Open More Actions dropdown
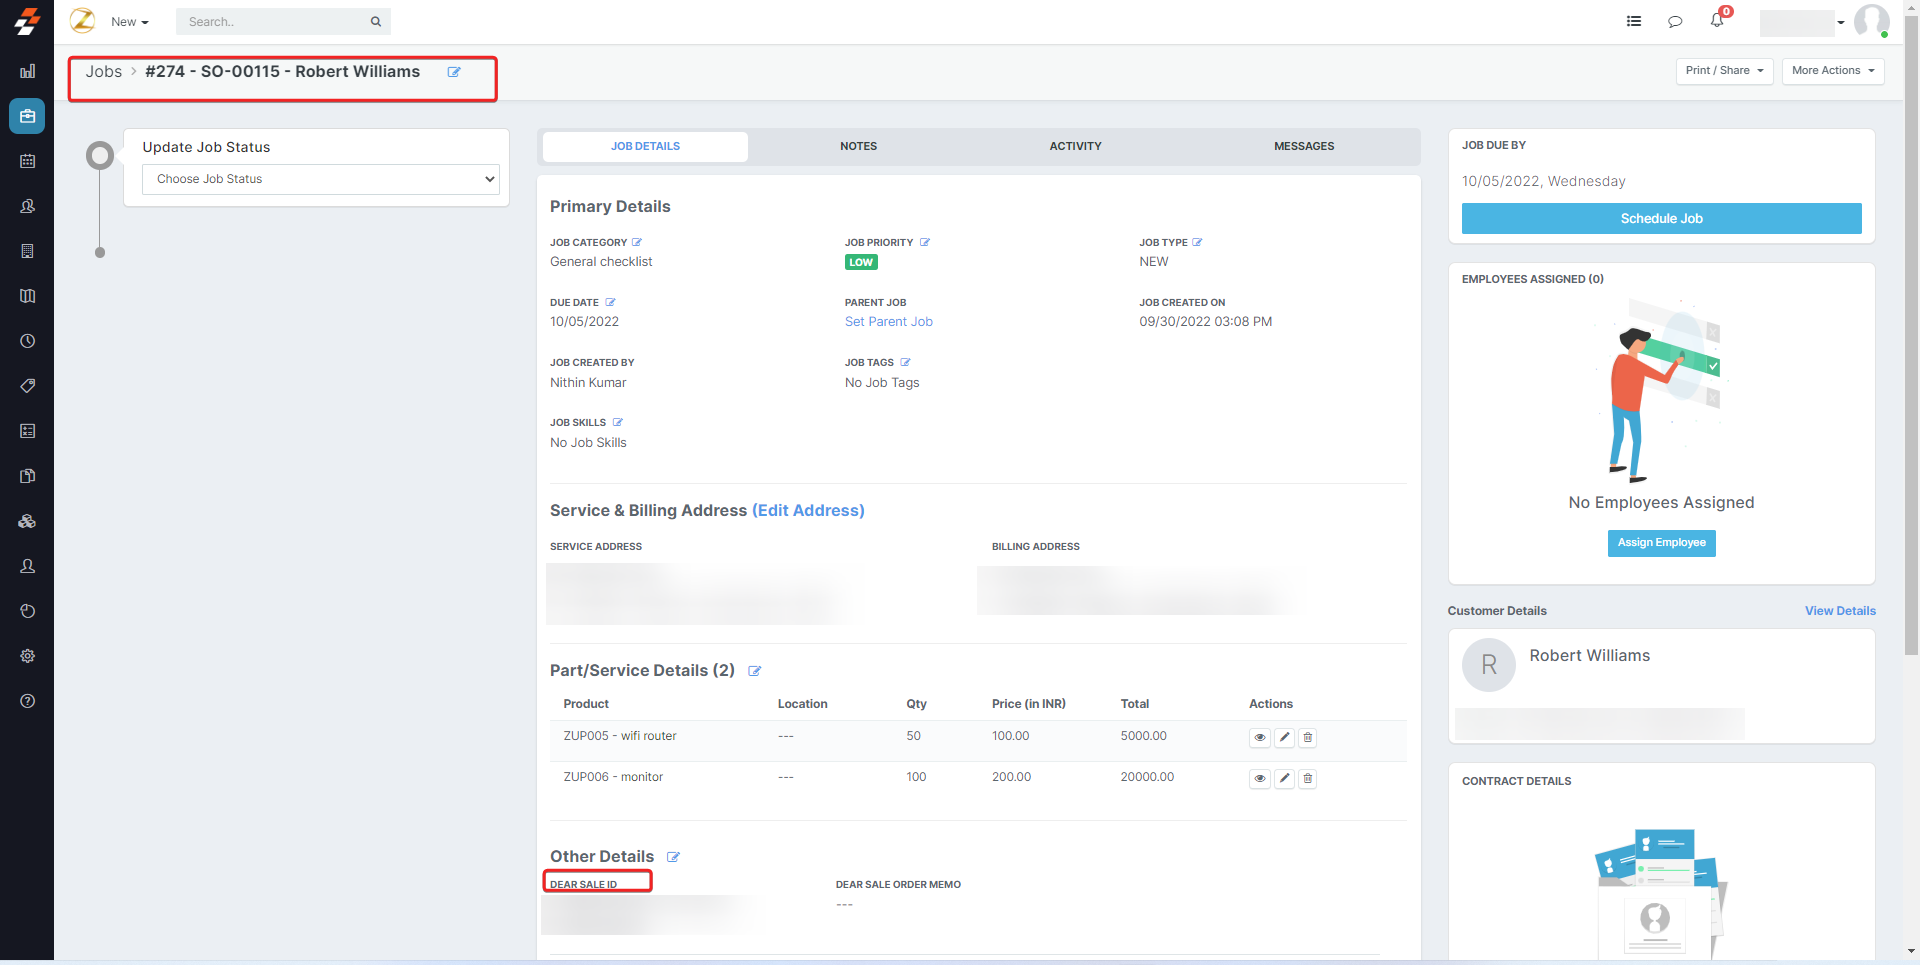 (1832, 71)
